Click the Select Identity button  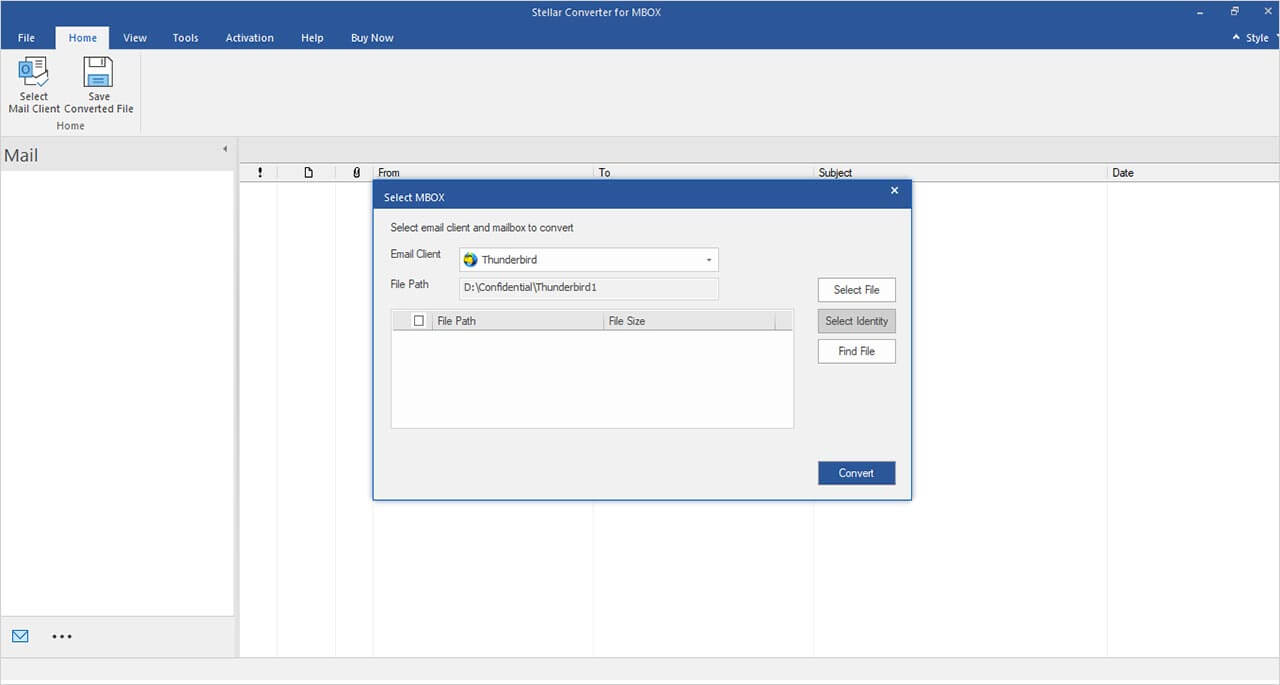click(x=856, y=321)
